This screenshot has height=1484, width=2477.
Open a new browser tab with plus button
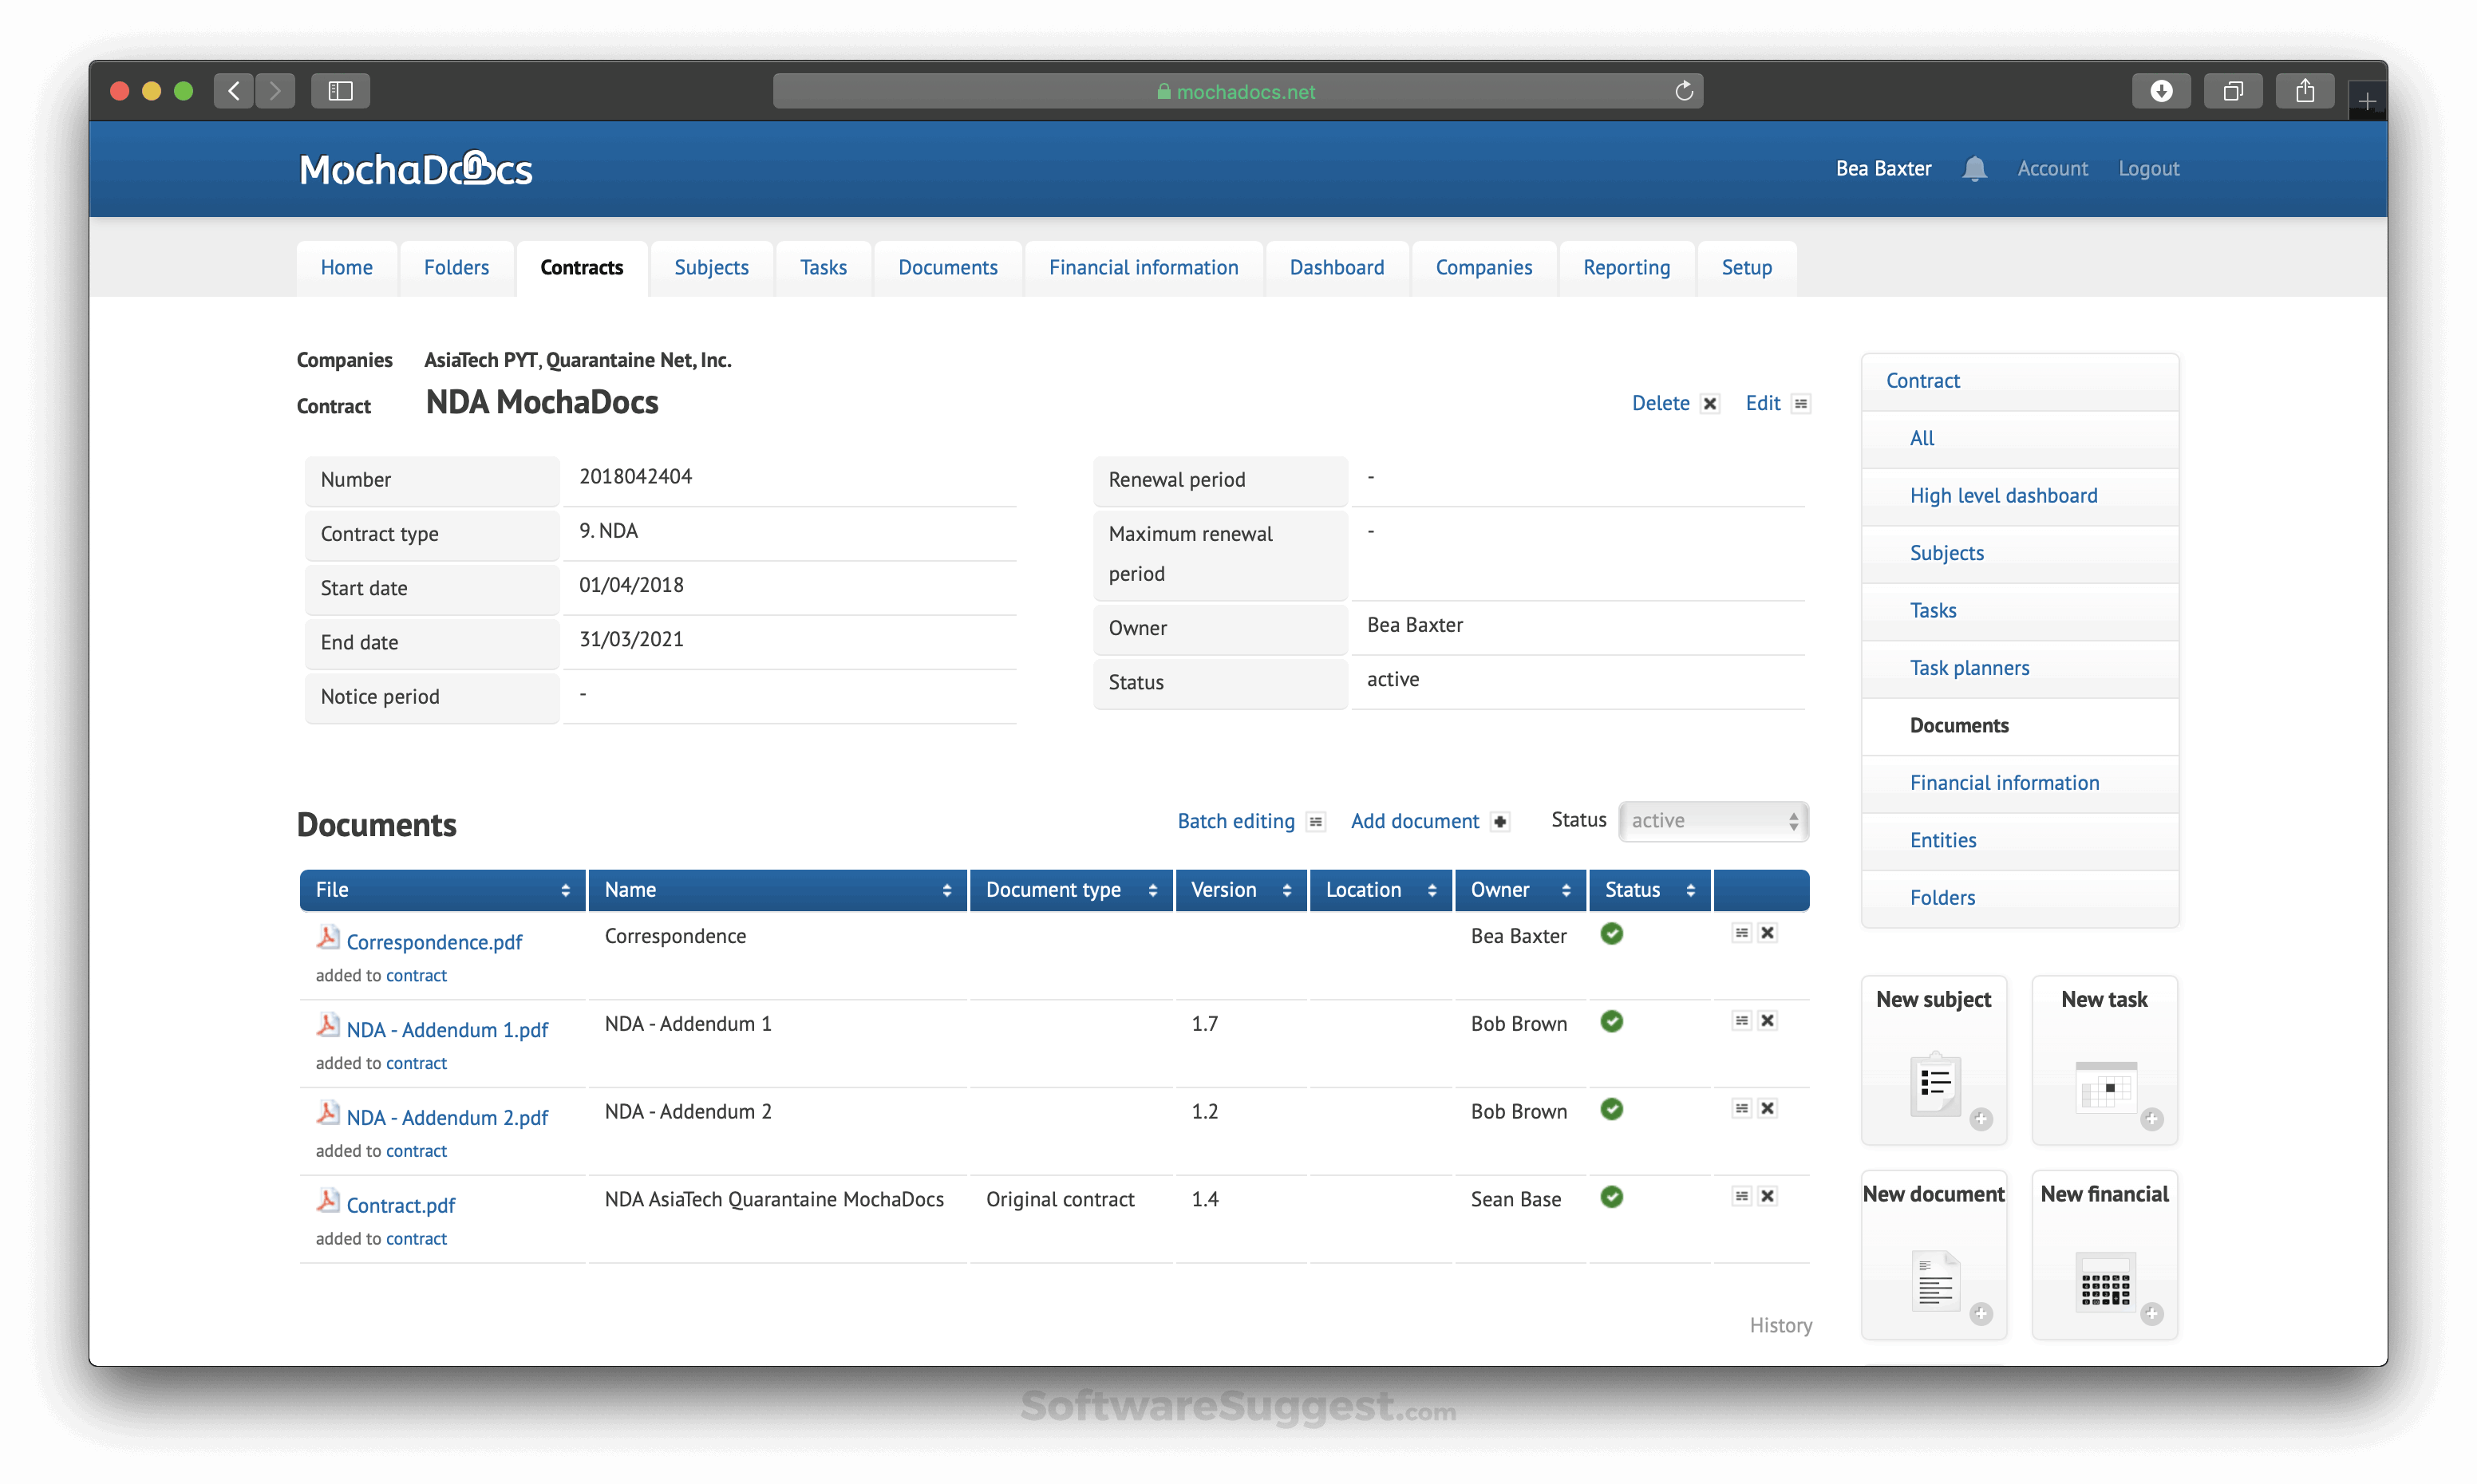coord(2366,101)
